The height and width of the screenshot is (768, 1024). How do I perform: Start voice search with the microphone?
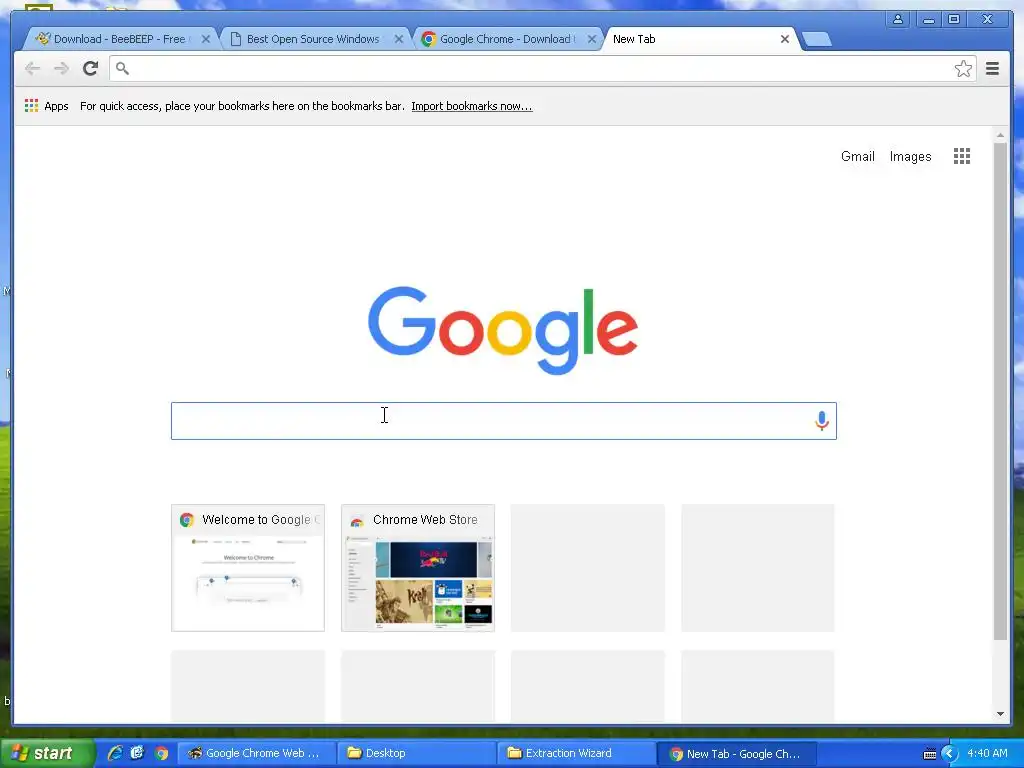pyautogui.click(x=822, y=421)
